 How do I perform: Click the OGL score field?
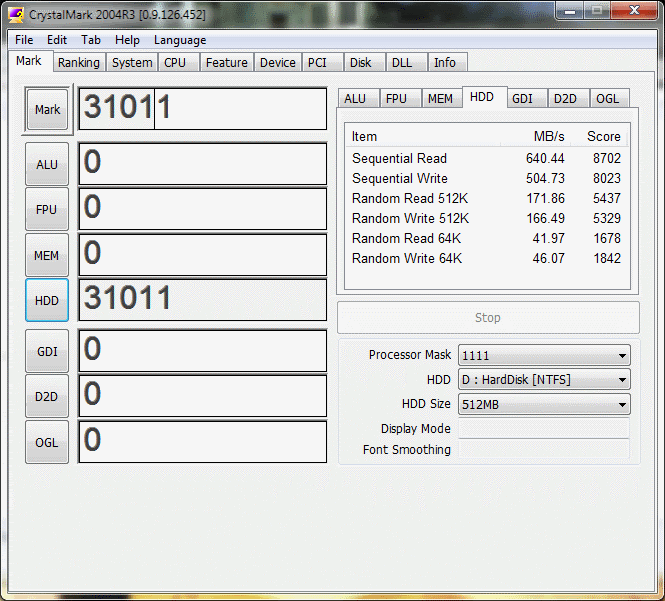coord(203,442)
